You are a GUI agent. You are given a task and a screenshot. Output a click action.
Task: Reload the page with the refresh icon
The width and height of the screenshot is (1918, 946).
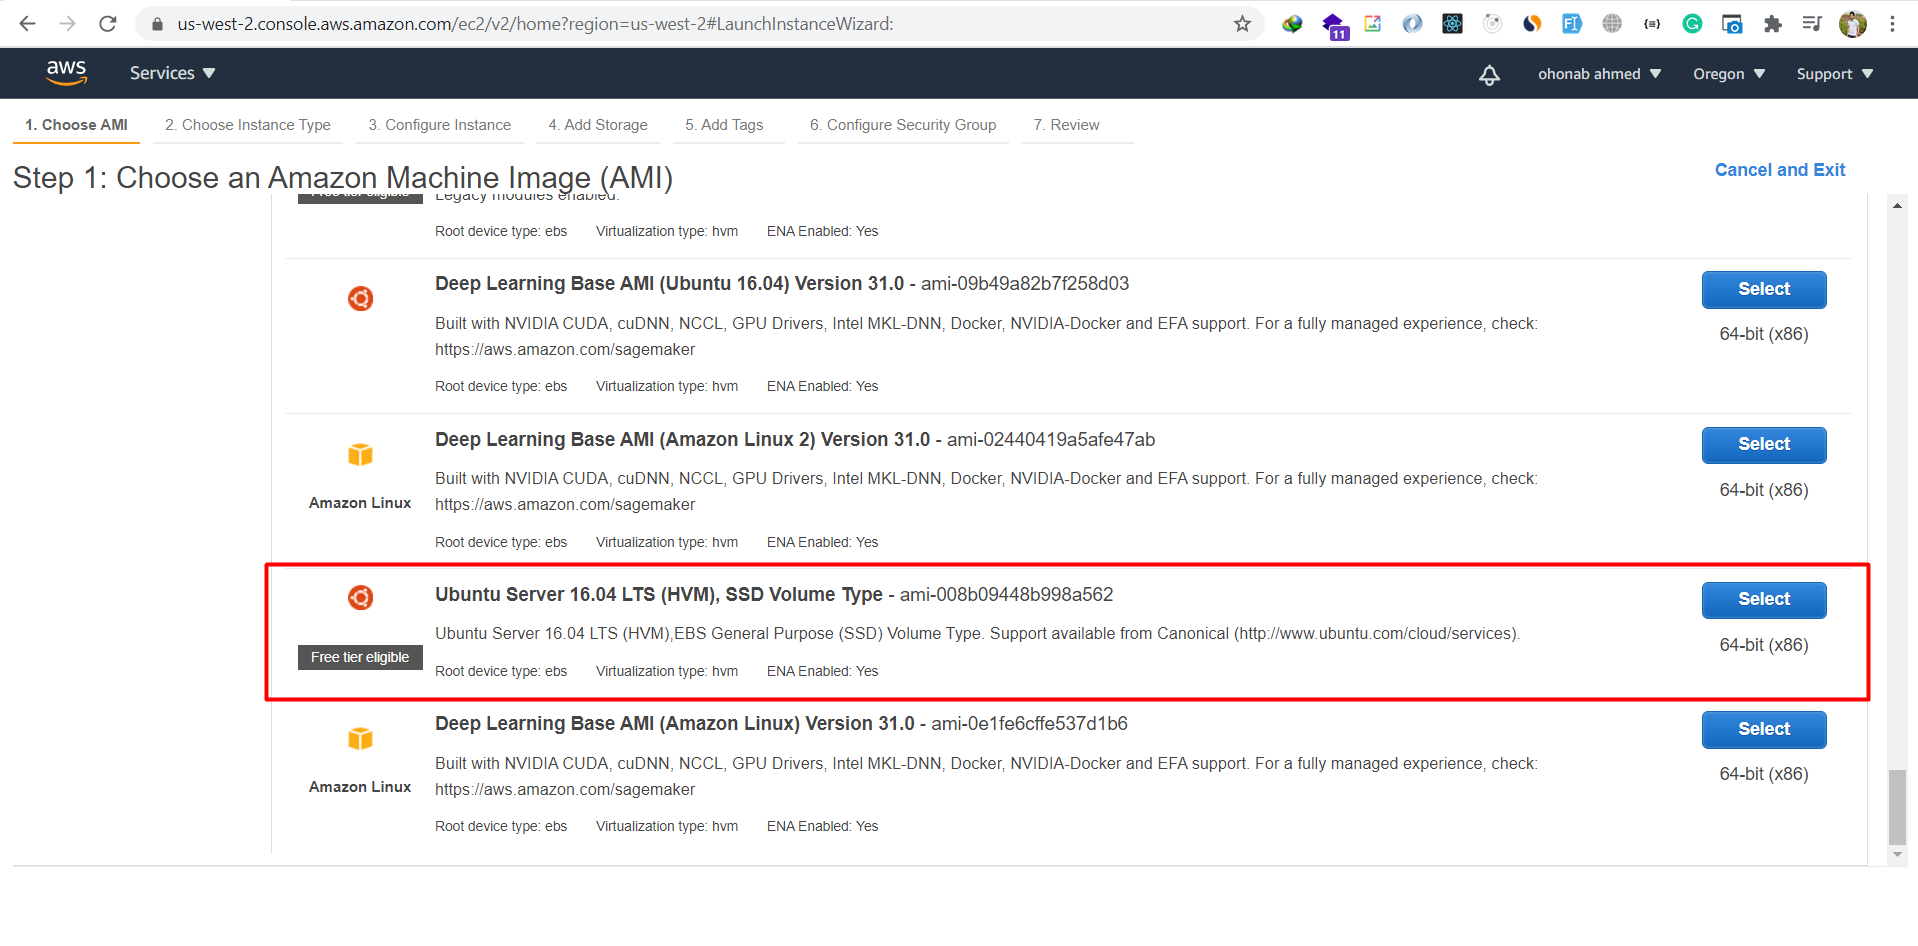[108, 23]
